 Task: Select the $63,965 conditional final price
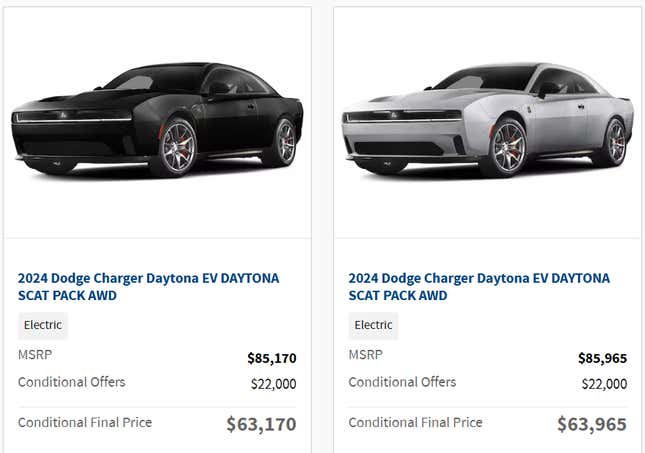coord(592,424)
